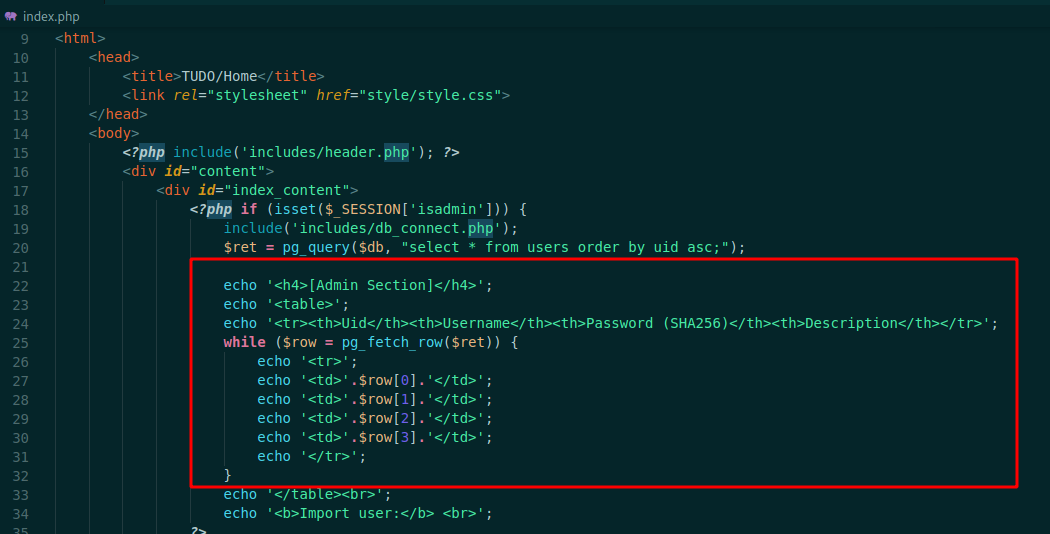Click line number 32 in gutter
This screenshot has height=534, width=1050.
tap(20, 476)
